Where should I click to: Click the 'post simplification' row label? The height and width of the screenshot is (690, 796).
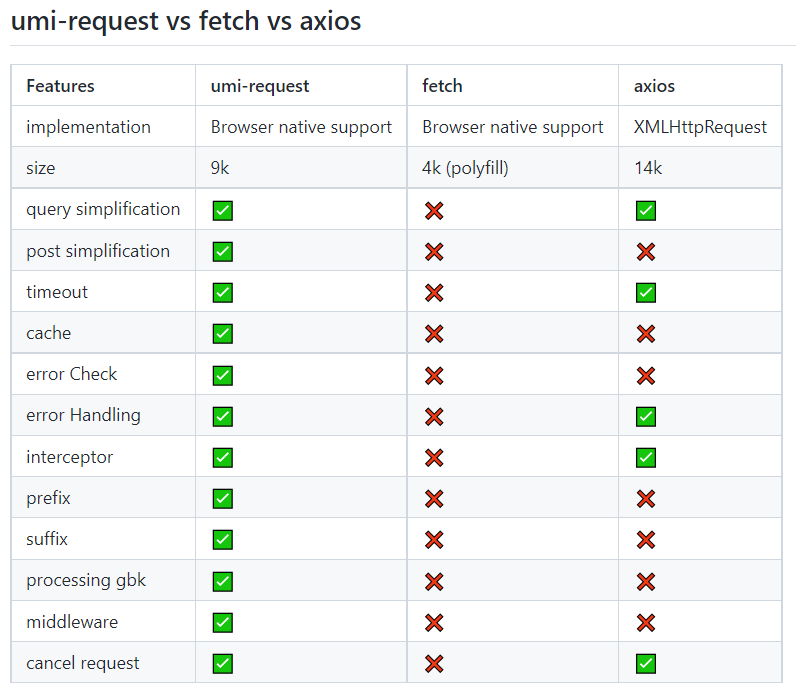pyautogui.click(x=98, y=251)
